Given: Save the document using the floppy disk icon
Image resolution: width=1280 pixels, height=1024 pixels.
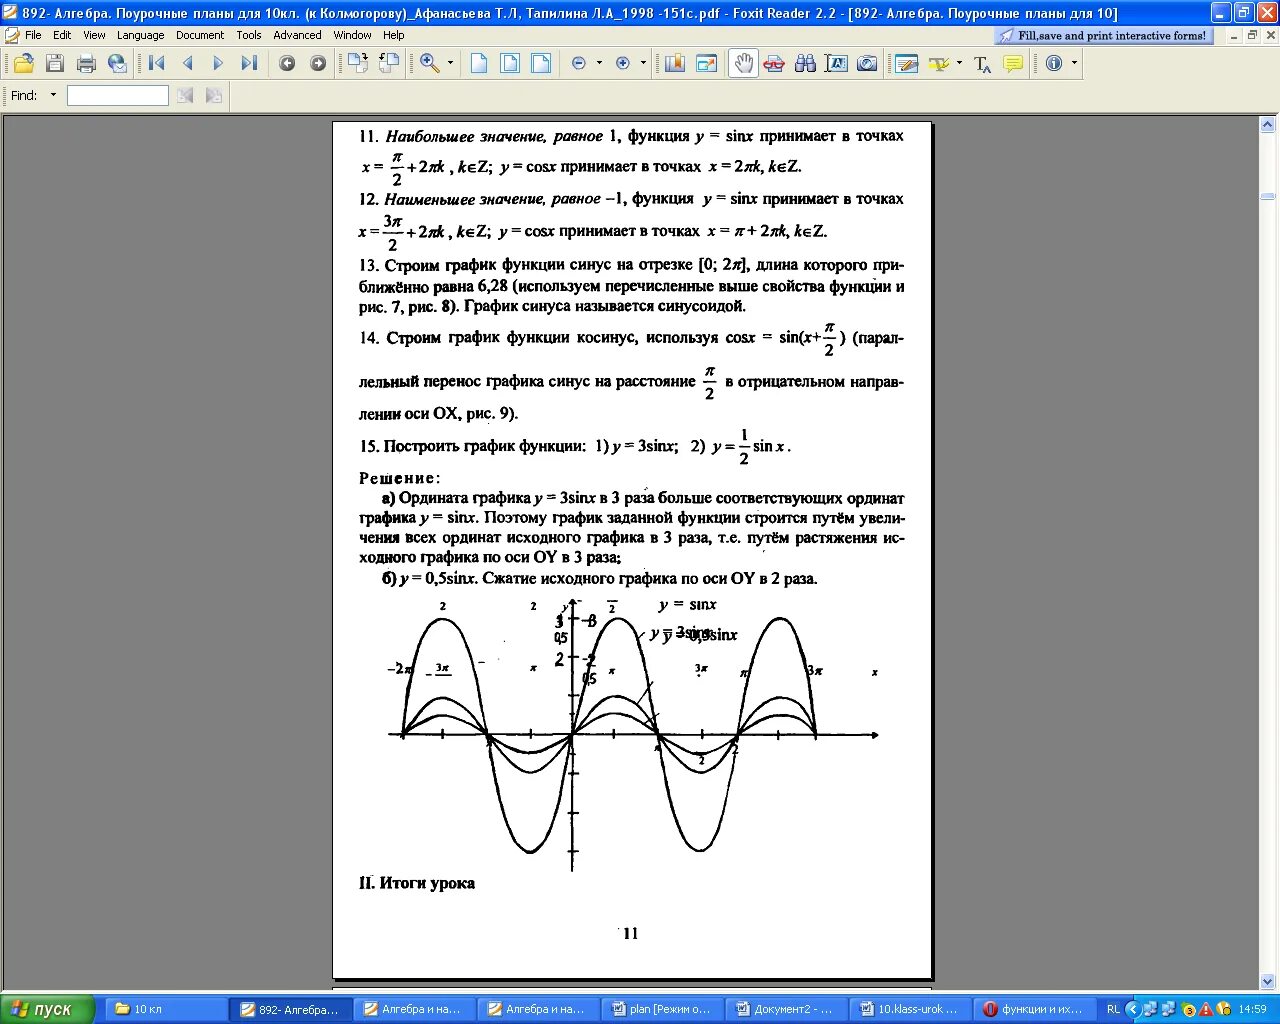Looking at the screenshot, I should pyautogui.click(x=55, y=63).
